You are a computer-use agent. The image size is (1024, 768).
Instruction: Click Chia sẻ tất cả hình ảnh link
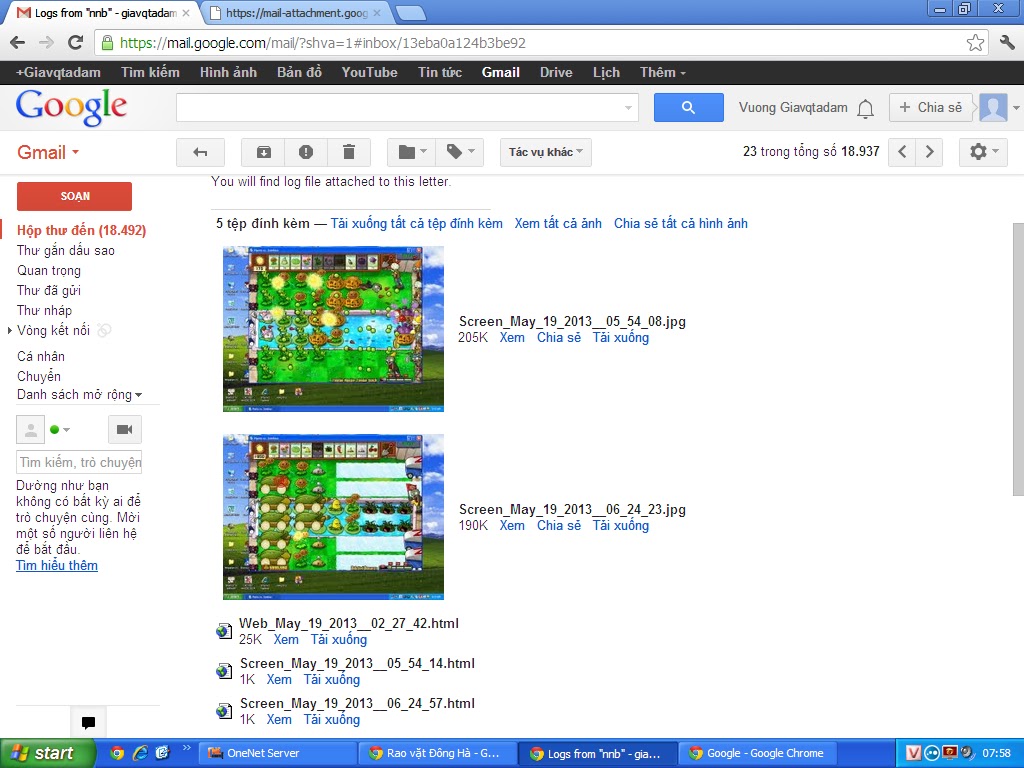pyautogui.click(x=680, y=223)
